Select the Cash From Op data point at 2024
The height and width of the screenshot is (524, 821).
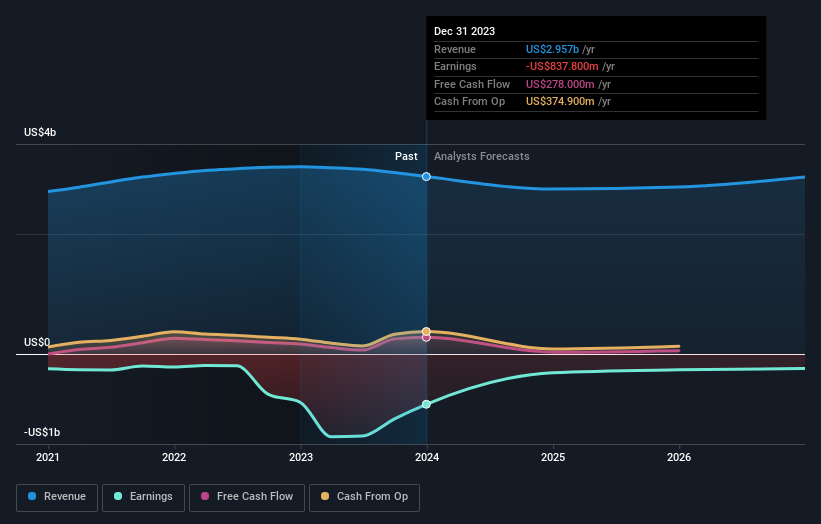click(426, 331)
